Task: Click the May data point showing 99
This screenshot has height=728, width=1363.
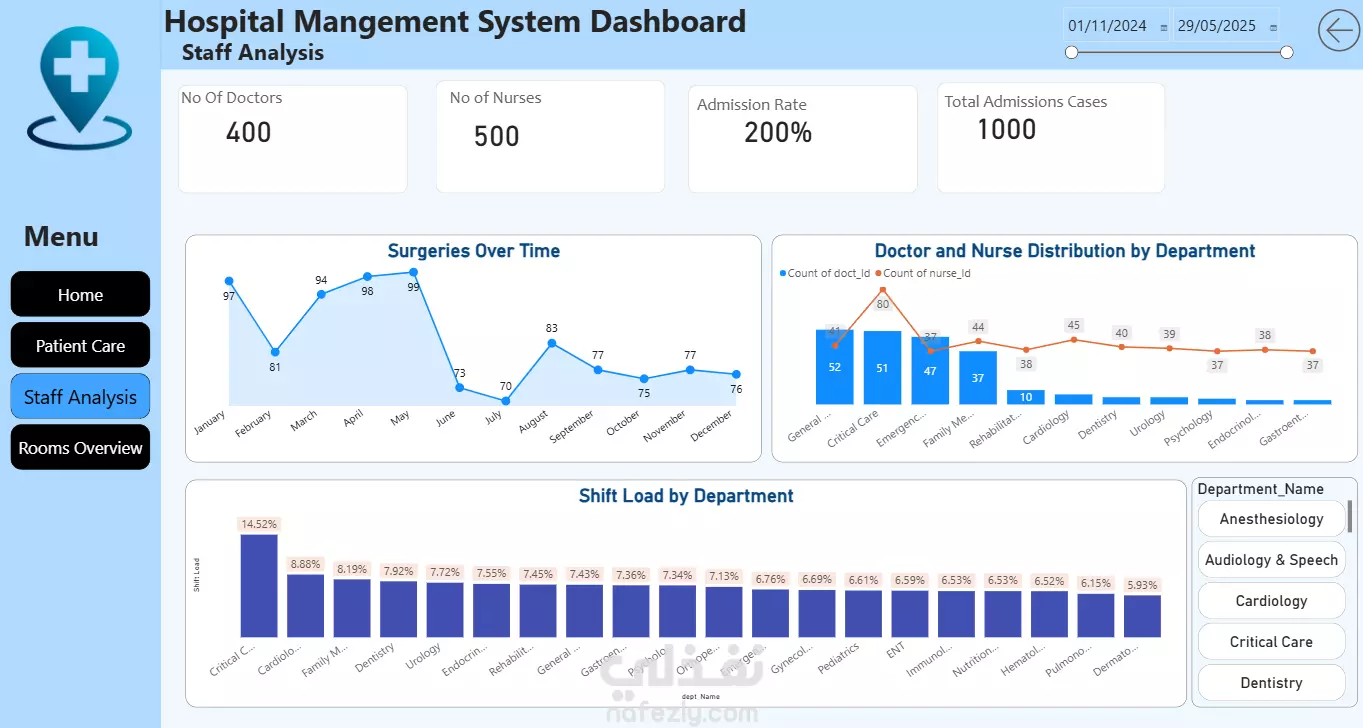Action: pyautogui.click(x=413, y=272)
